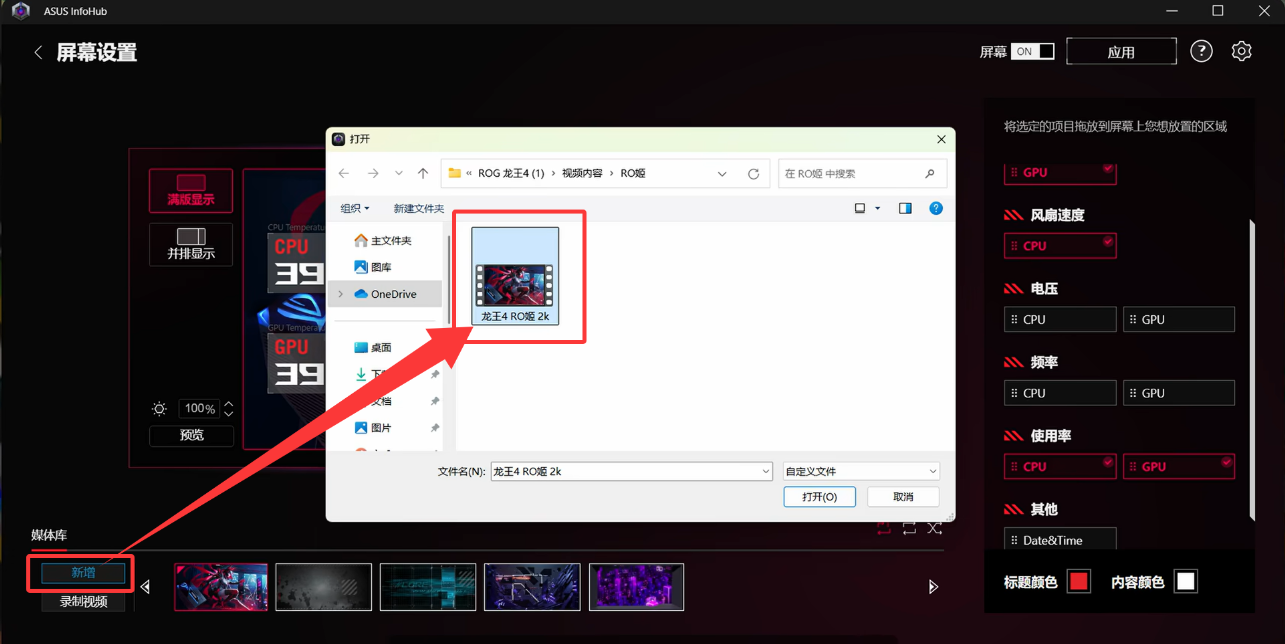1285x644 pixels.
Task: Open the 媒体库 media library tab
Action: coord(49,535)
